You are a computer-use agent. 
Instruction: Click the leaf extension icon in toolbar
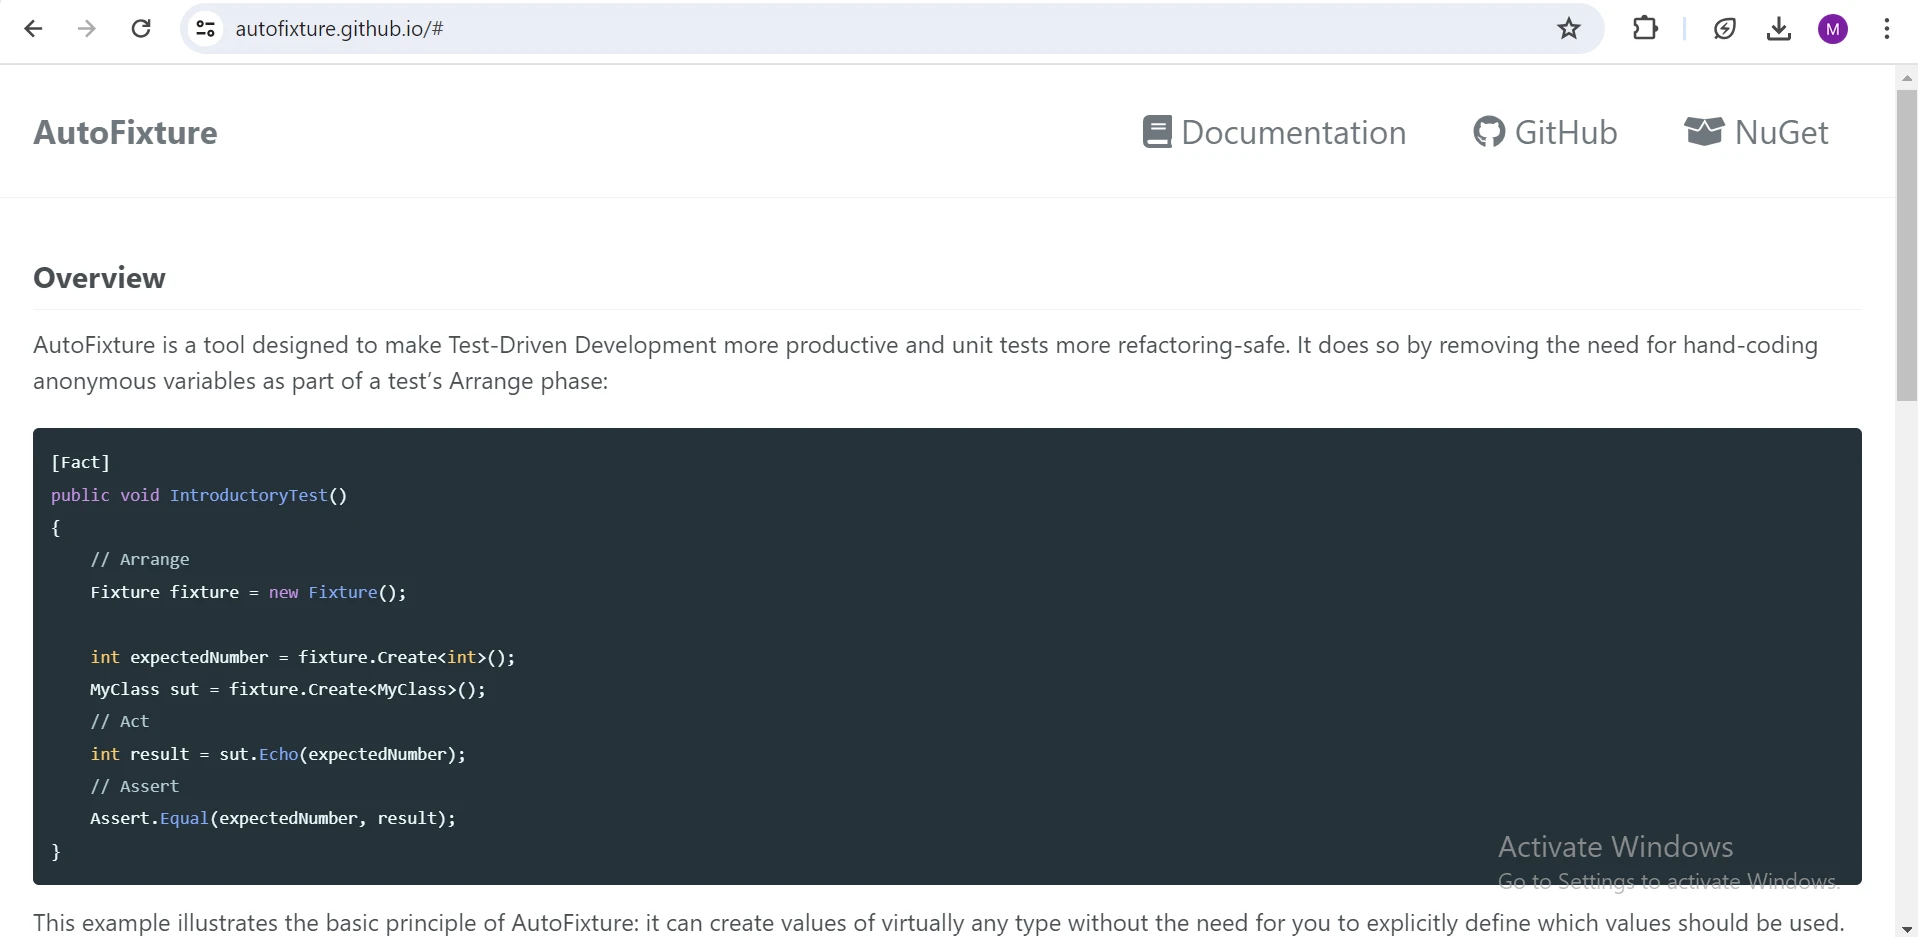pyautogui.click(x=1725, y=29)
